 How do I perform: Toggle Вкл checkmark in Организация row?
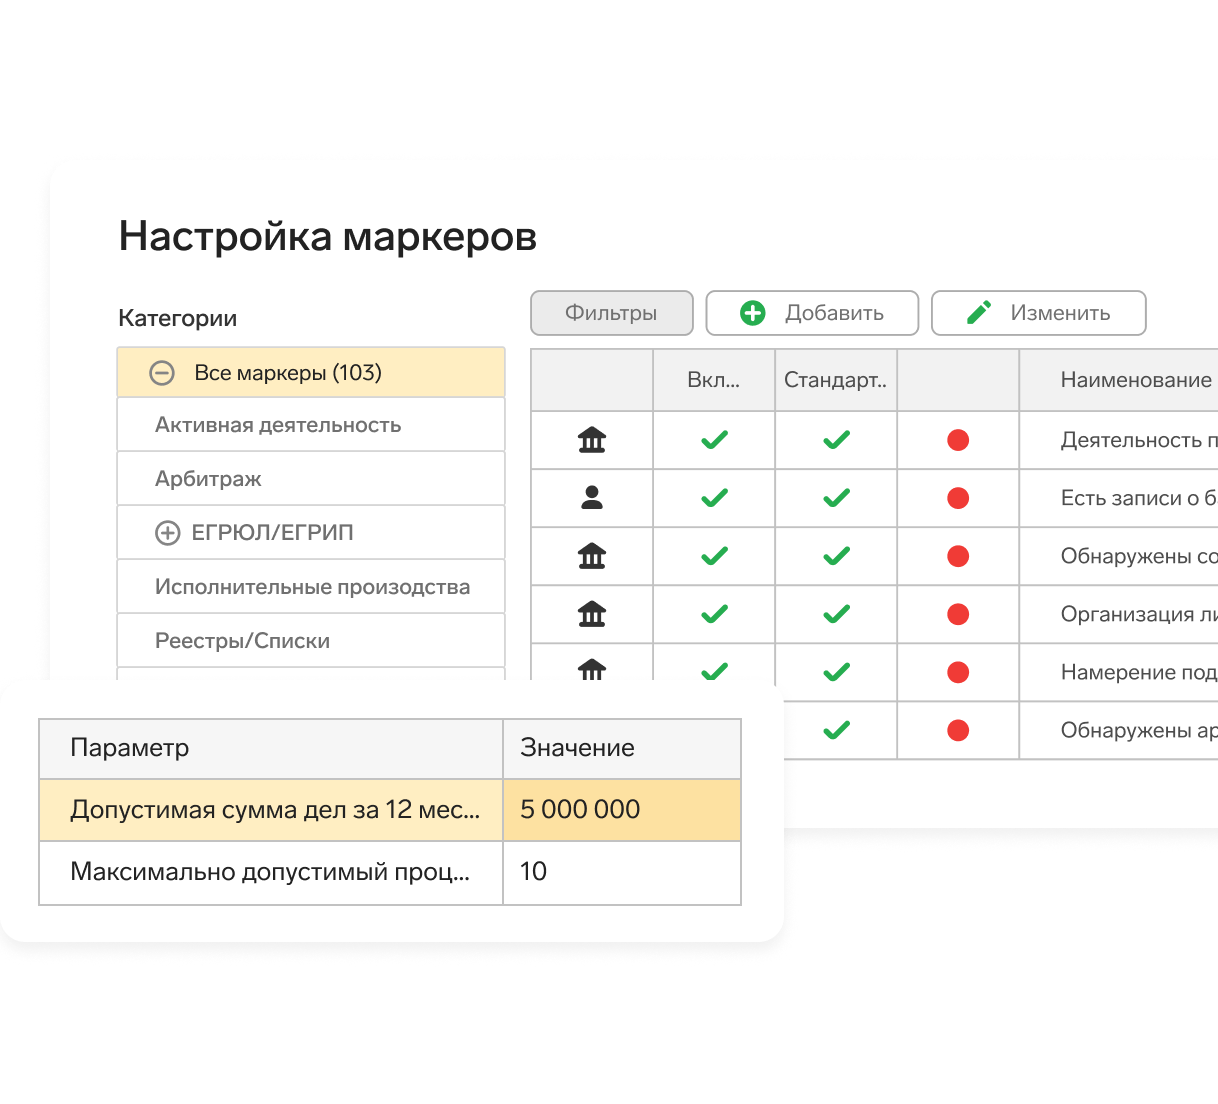(x=714, y=614)
